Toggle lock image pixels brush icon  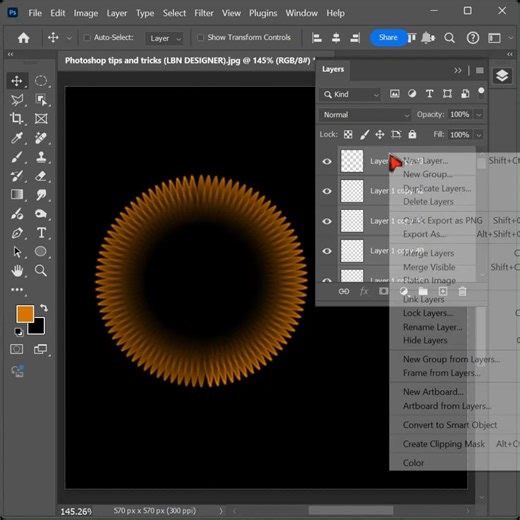(x=364, y=135)
